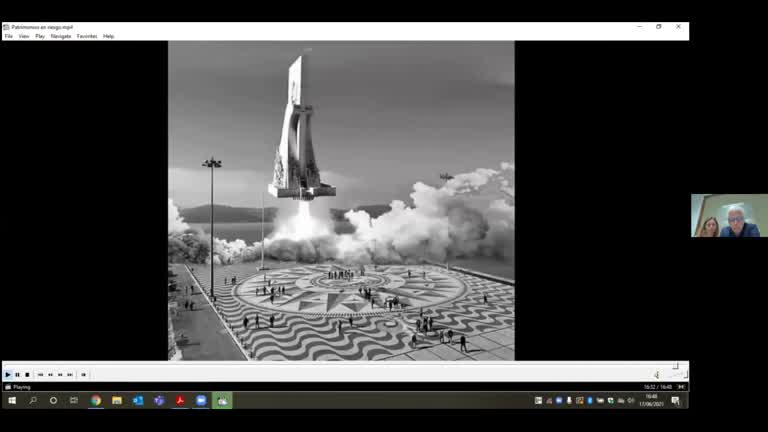The image size is (768, 432).
Task: Open Windows taskbar search
Action: [x=33, y=401]
